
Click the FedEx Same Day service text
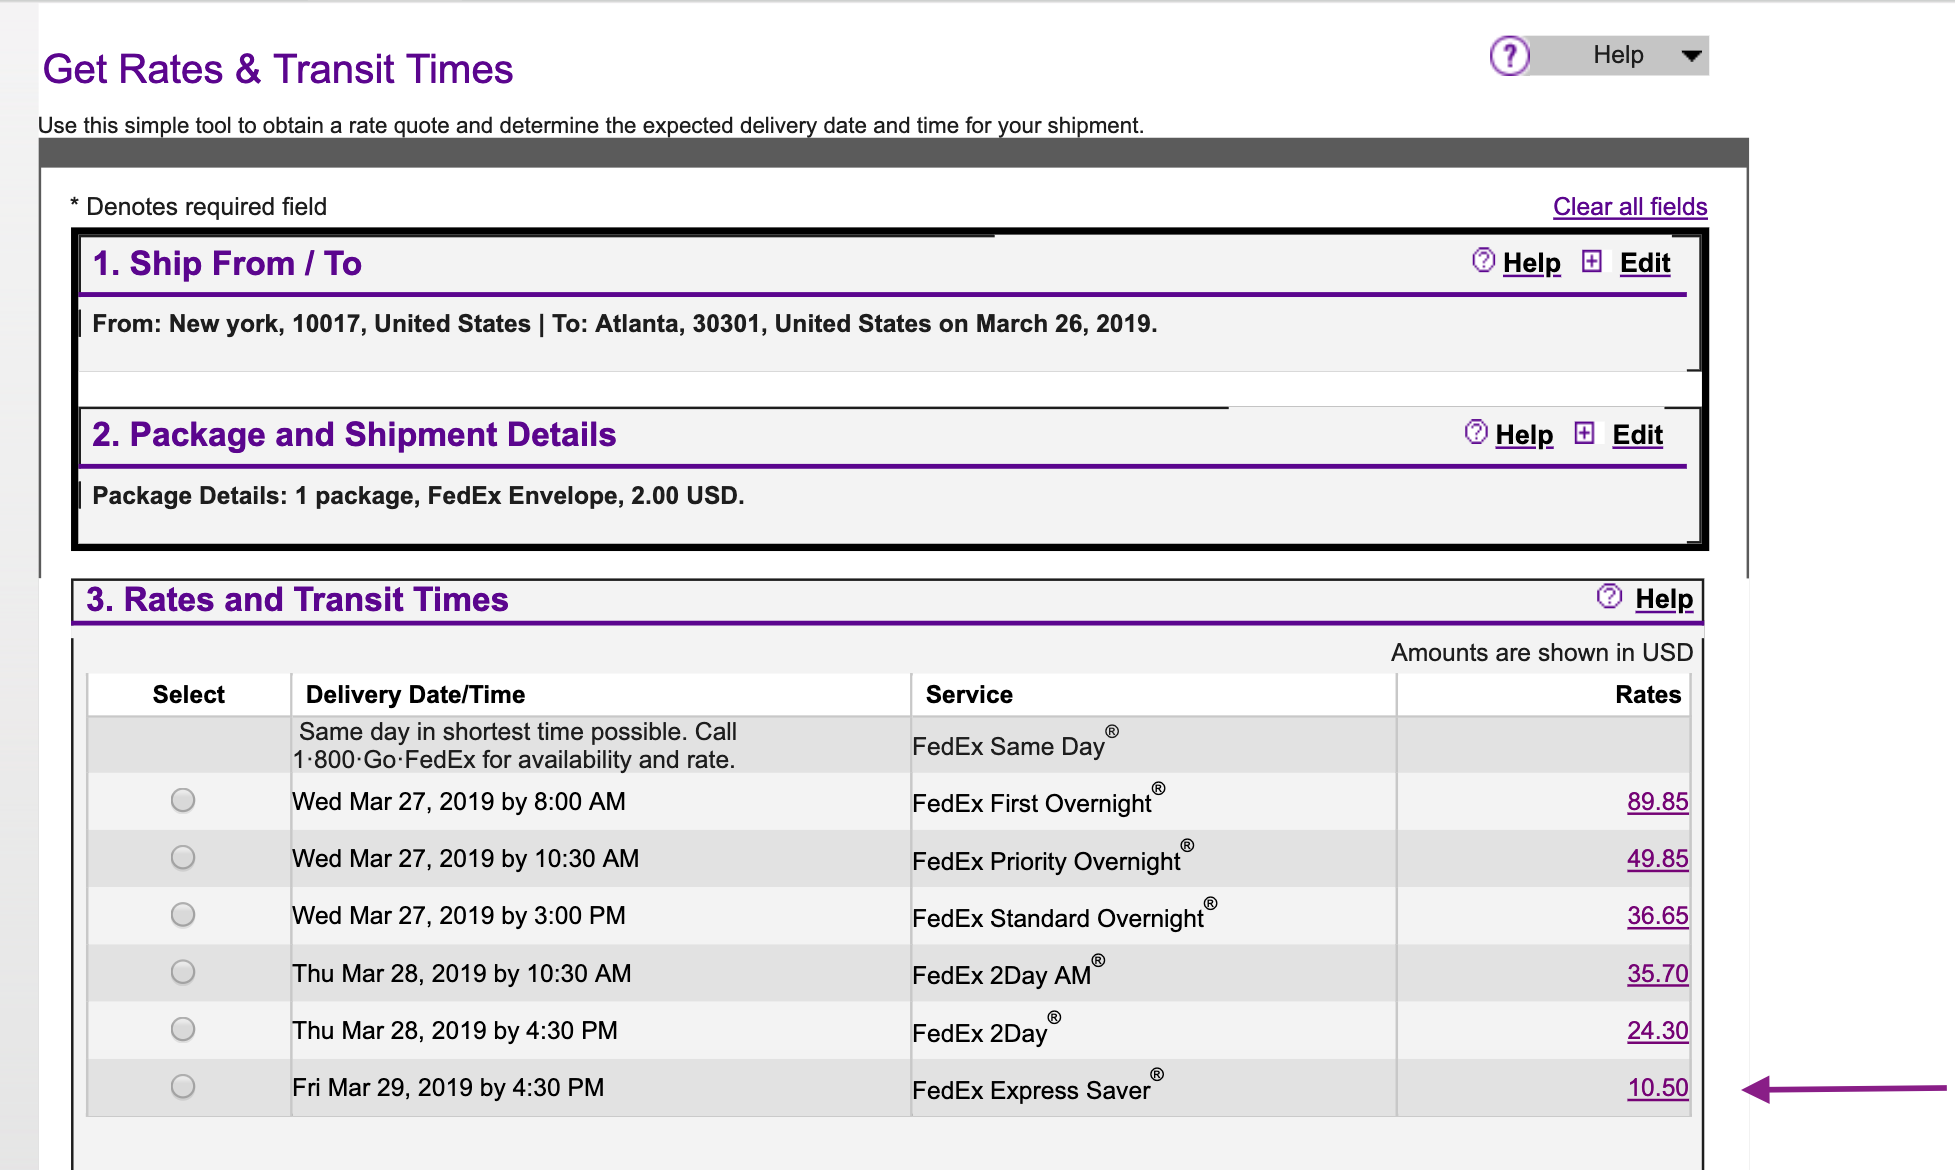1015,744
